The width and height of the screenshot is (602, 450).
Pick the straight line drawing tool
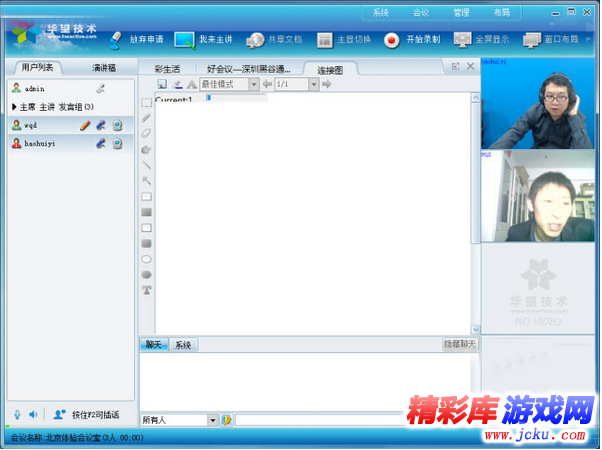147,165
